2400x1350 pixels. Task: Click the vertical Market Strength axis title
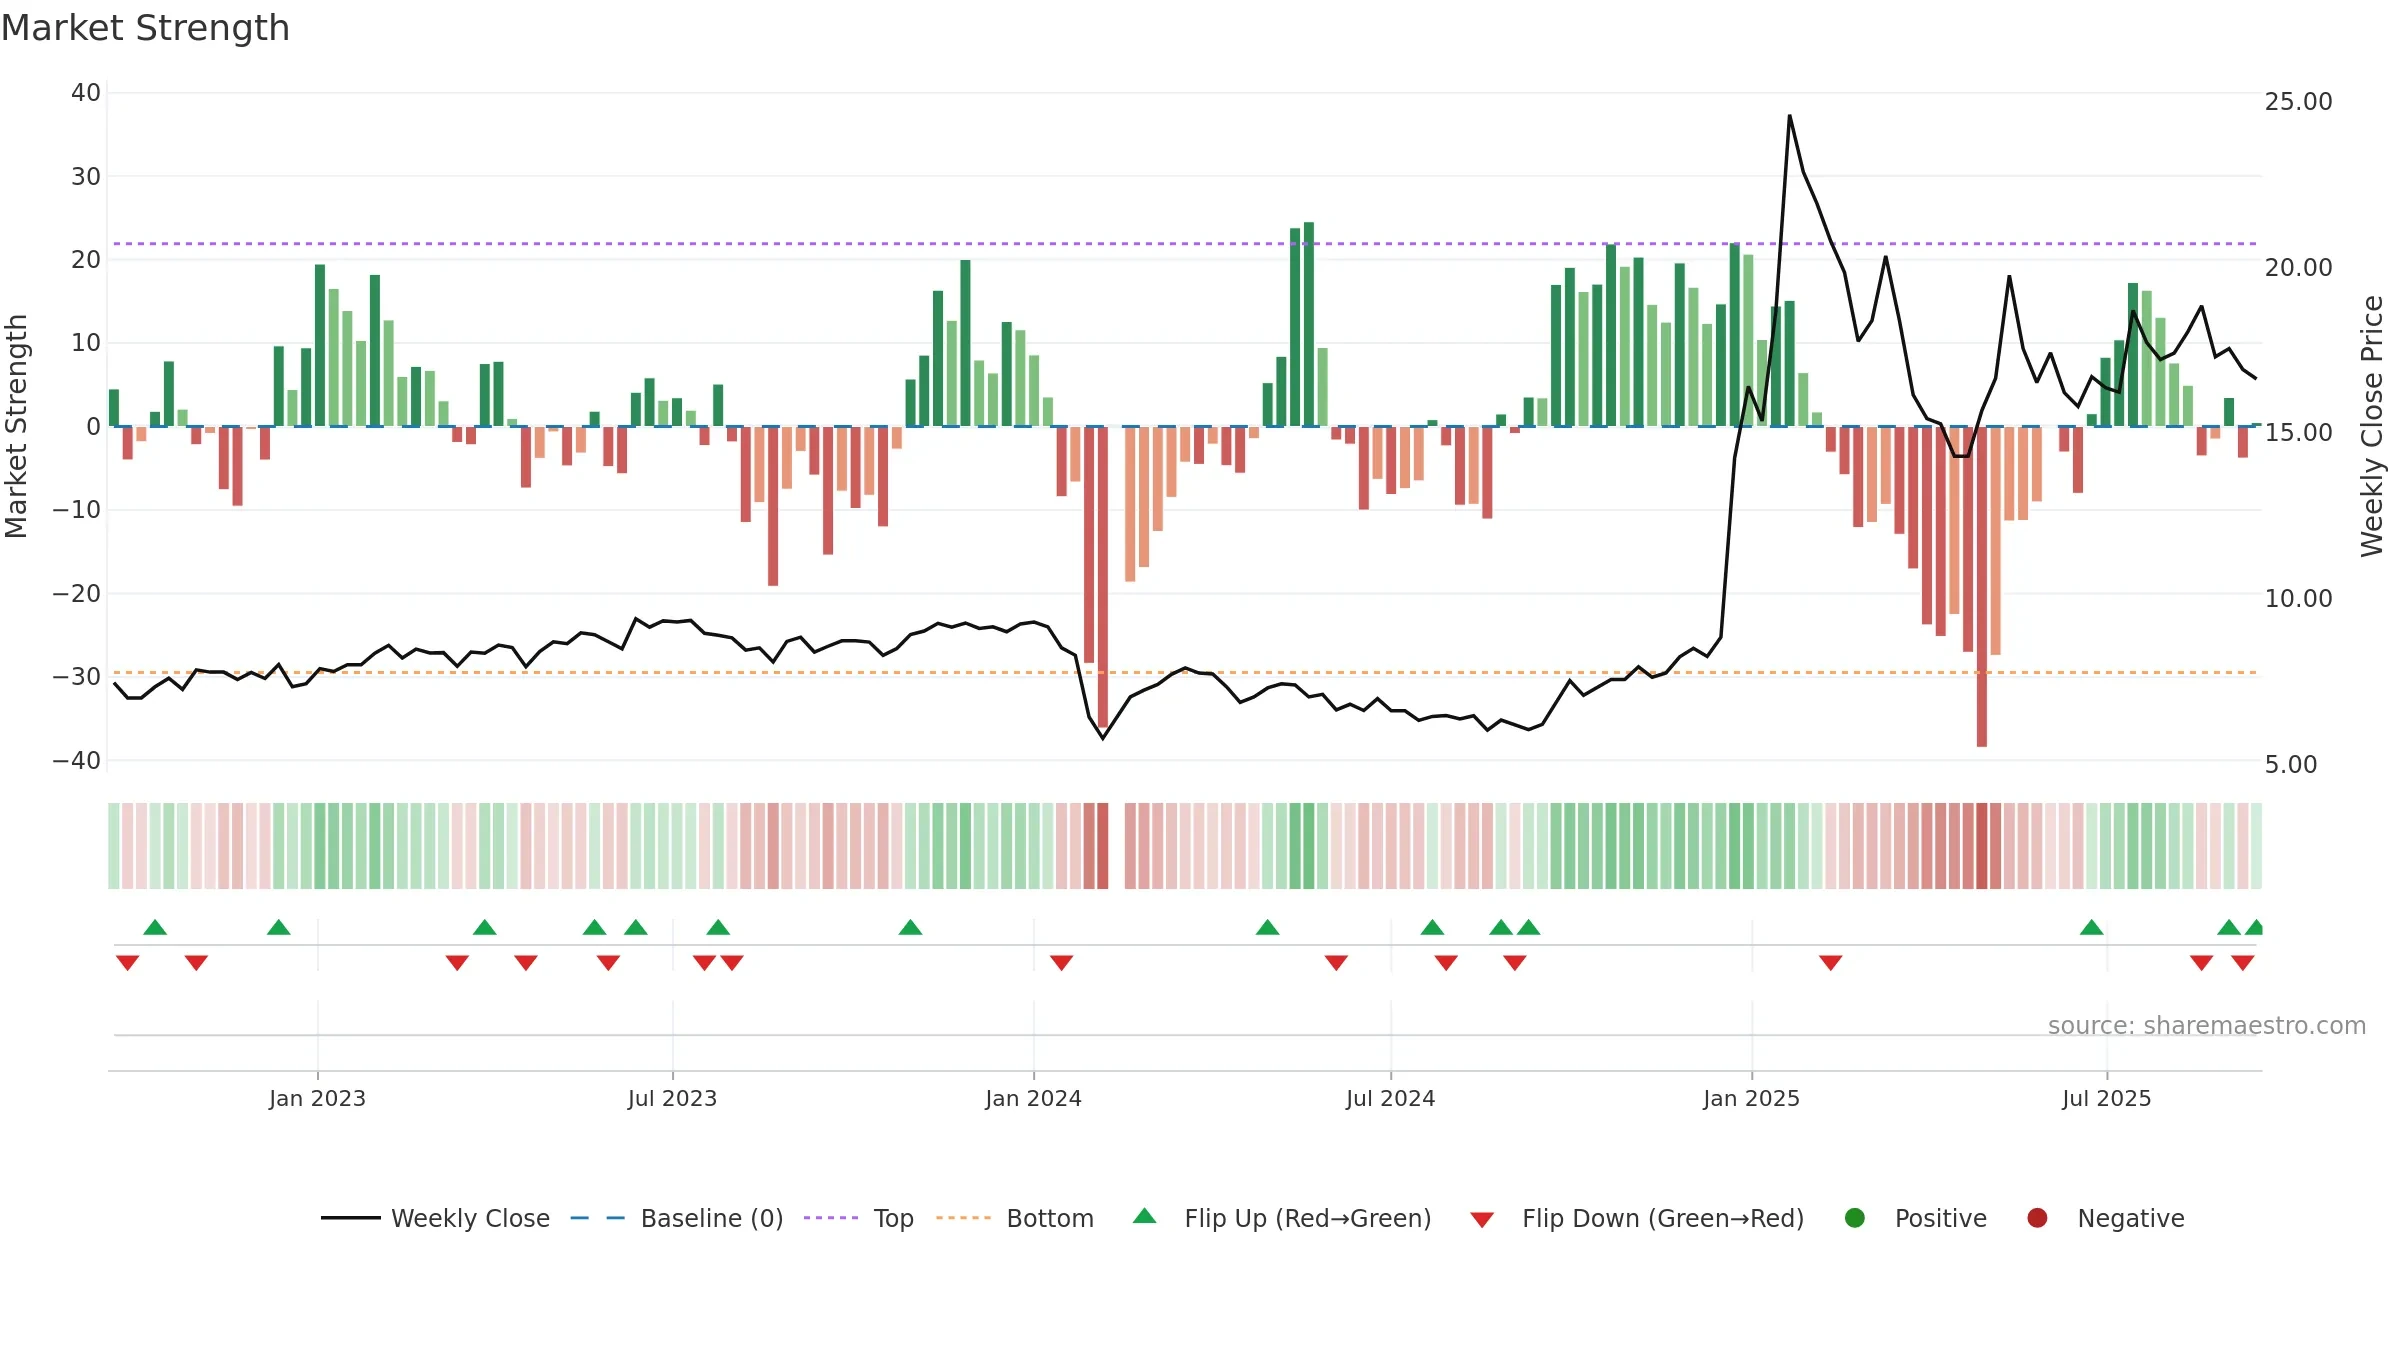17,426
